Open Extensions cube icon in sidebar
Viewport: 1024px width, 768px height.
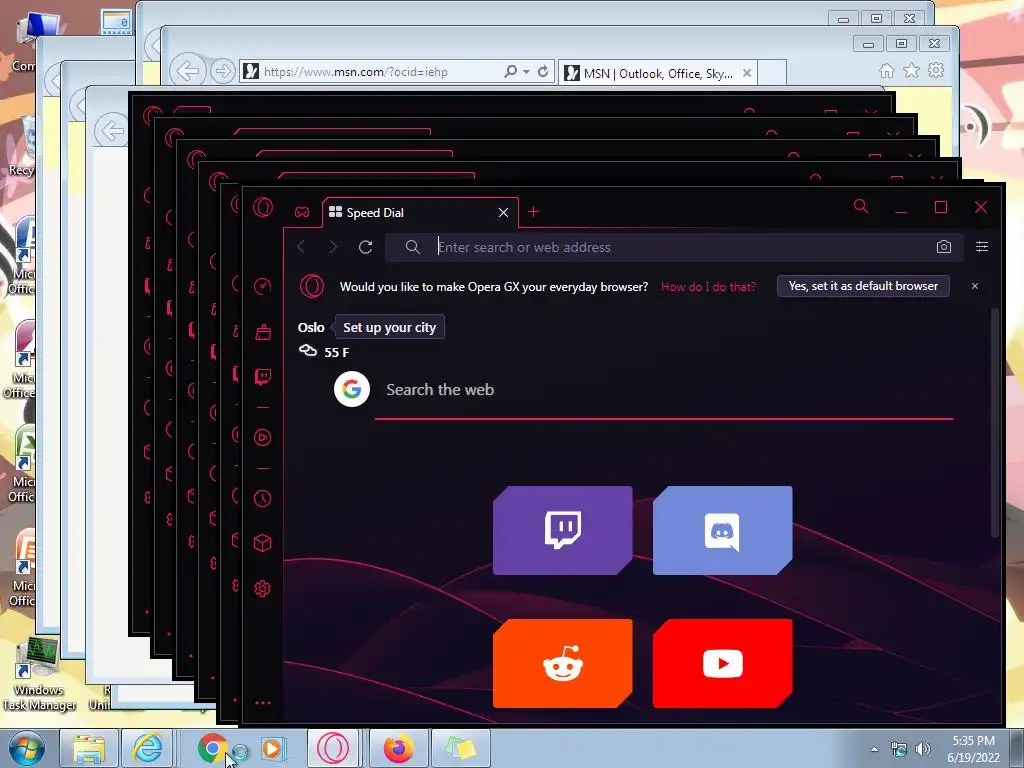pyautogui.click(x=263, y=543)
